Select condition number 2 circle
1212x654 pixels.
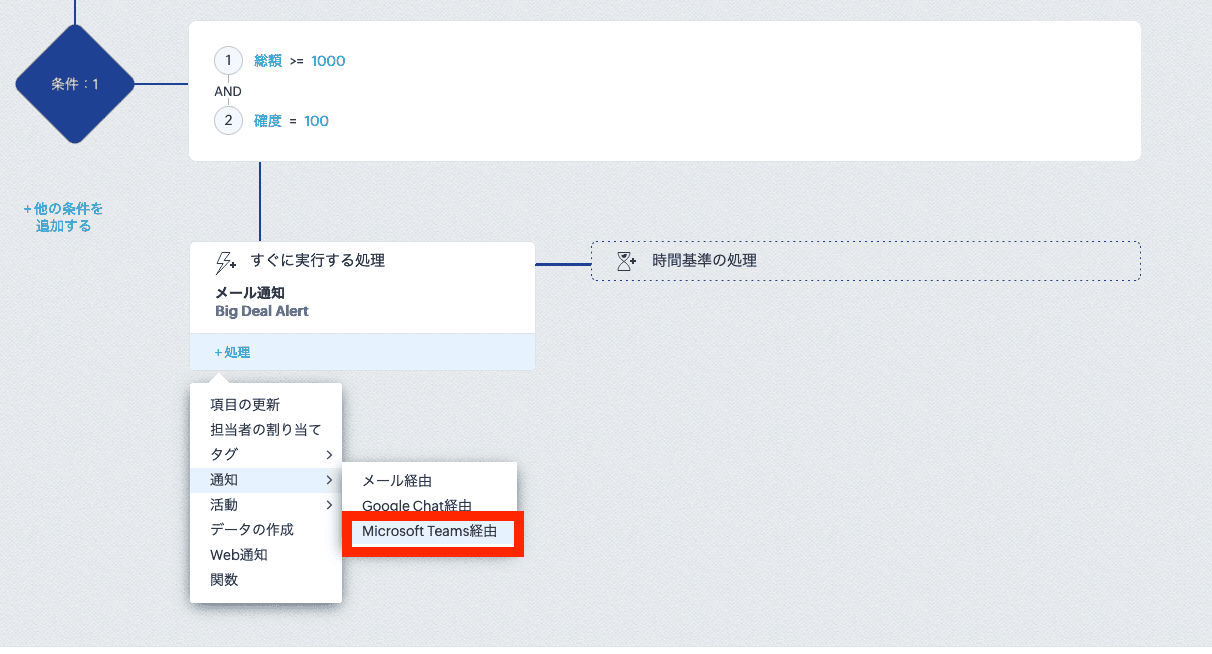(228, 121)
